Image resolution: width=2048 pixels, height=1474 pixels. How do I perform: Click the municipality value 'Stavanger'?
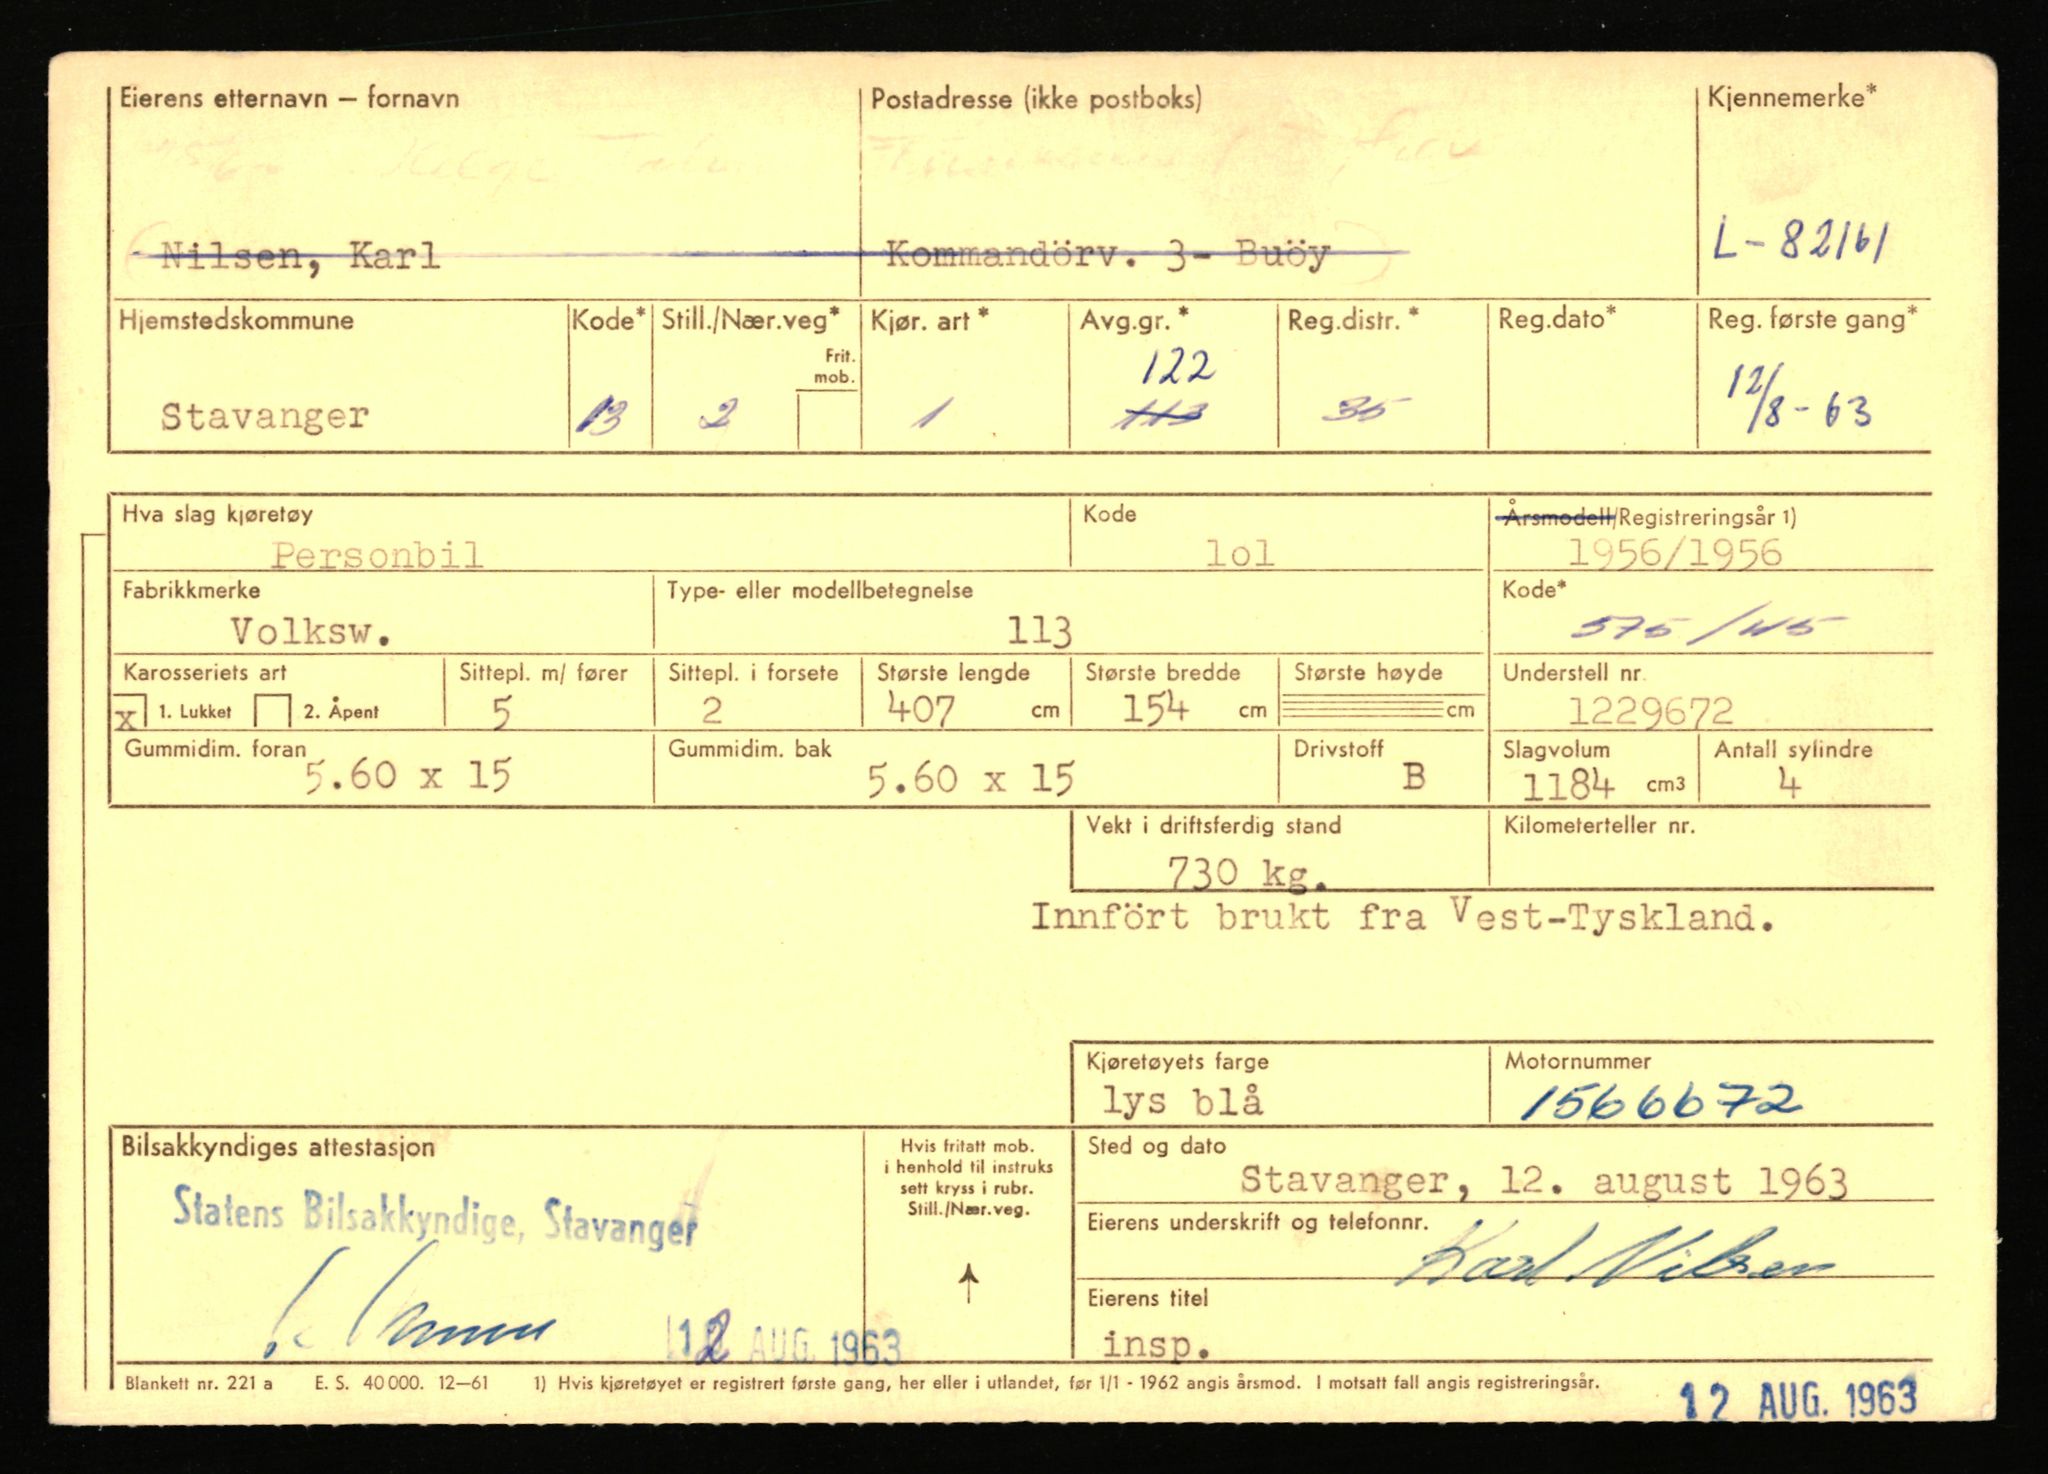pyautogui.click(x=265, y=416)
